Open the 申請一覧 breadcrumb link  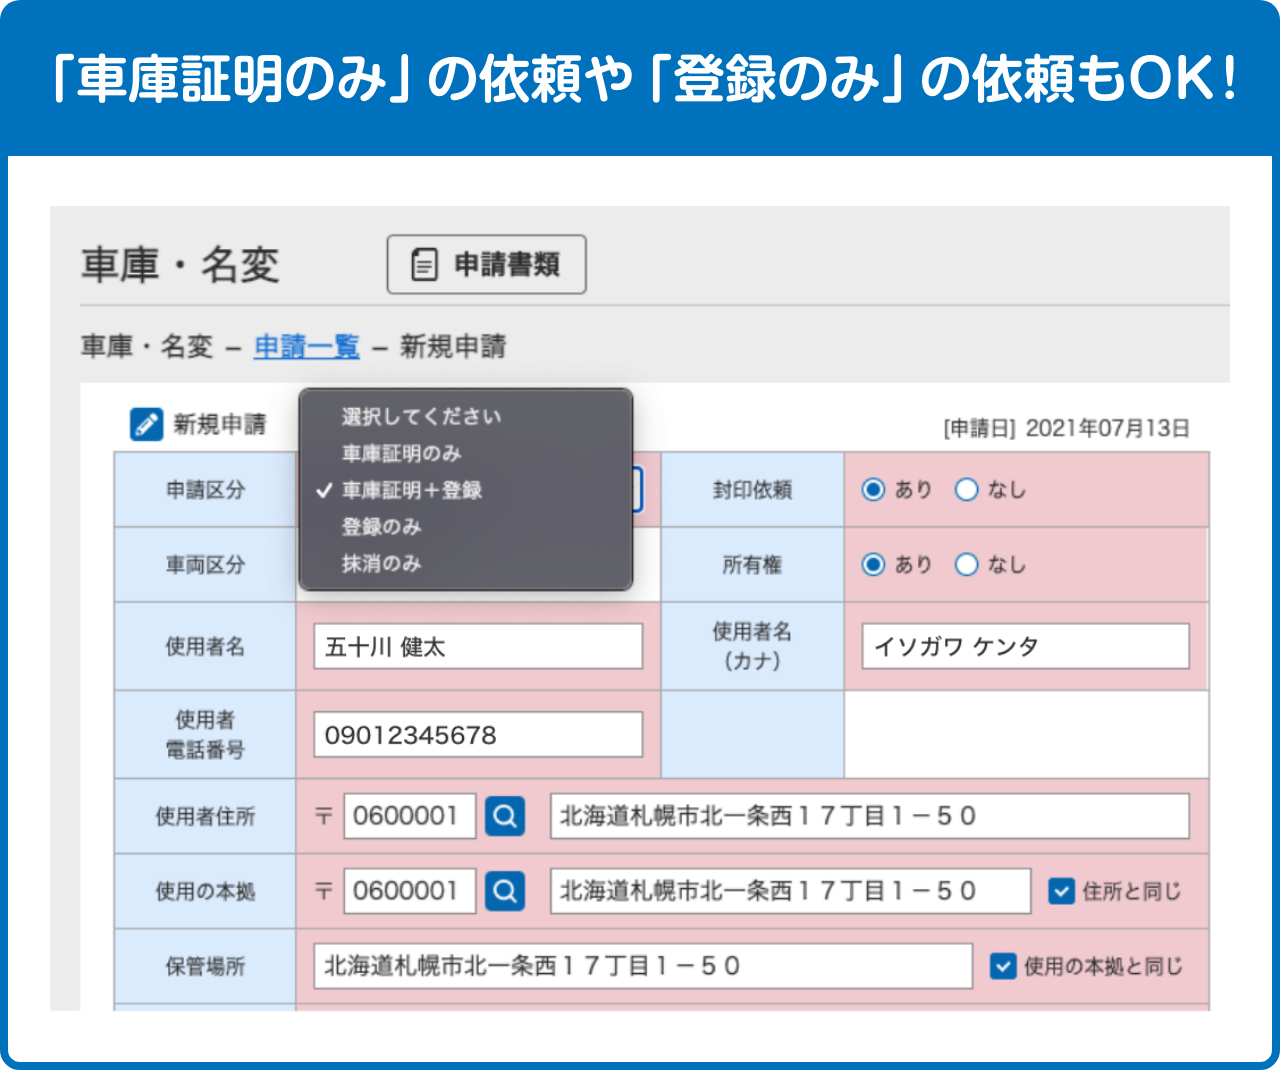tap(306, 347)
